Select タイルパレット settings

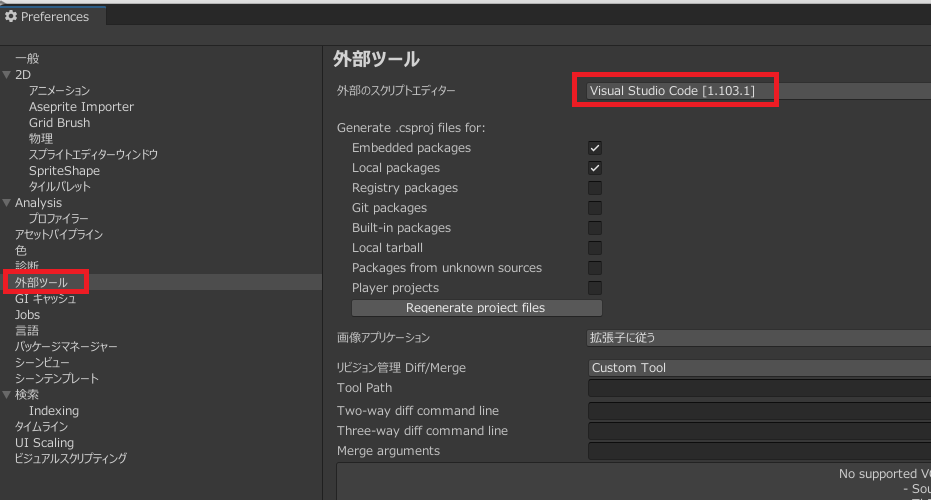coord(59,187)
